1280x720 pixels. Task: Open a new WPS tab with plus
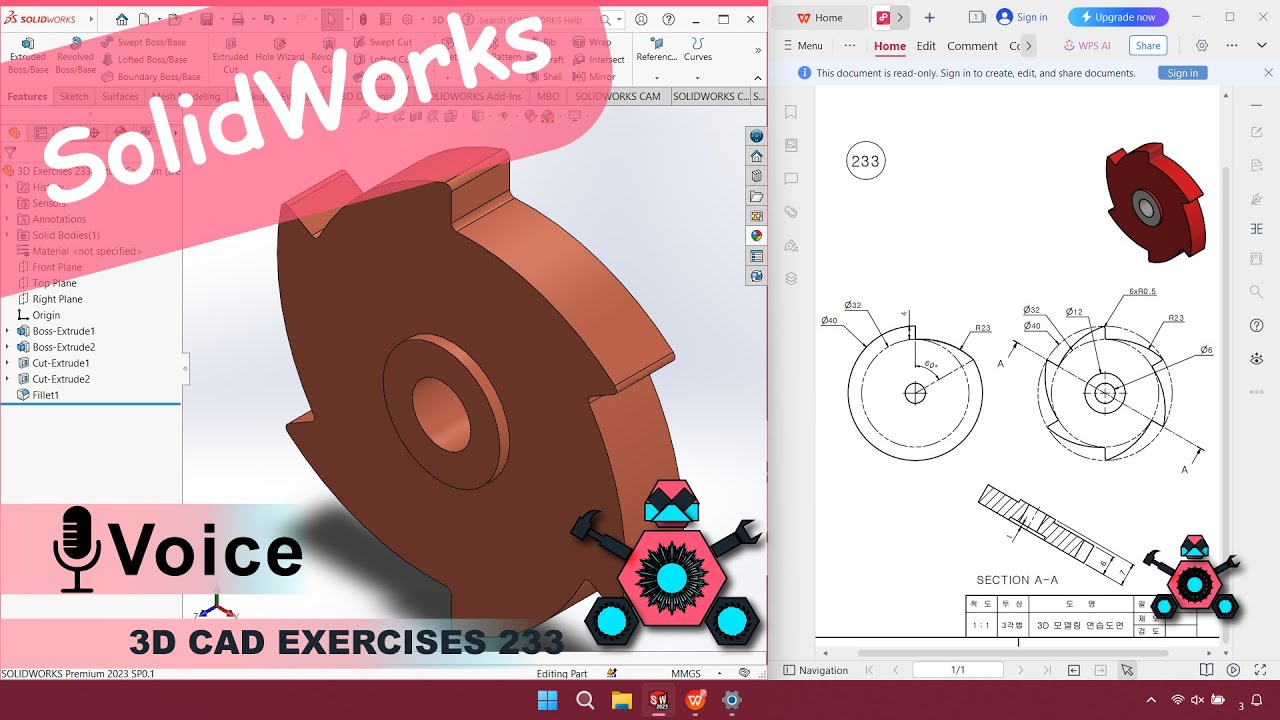coord(929,17)
